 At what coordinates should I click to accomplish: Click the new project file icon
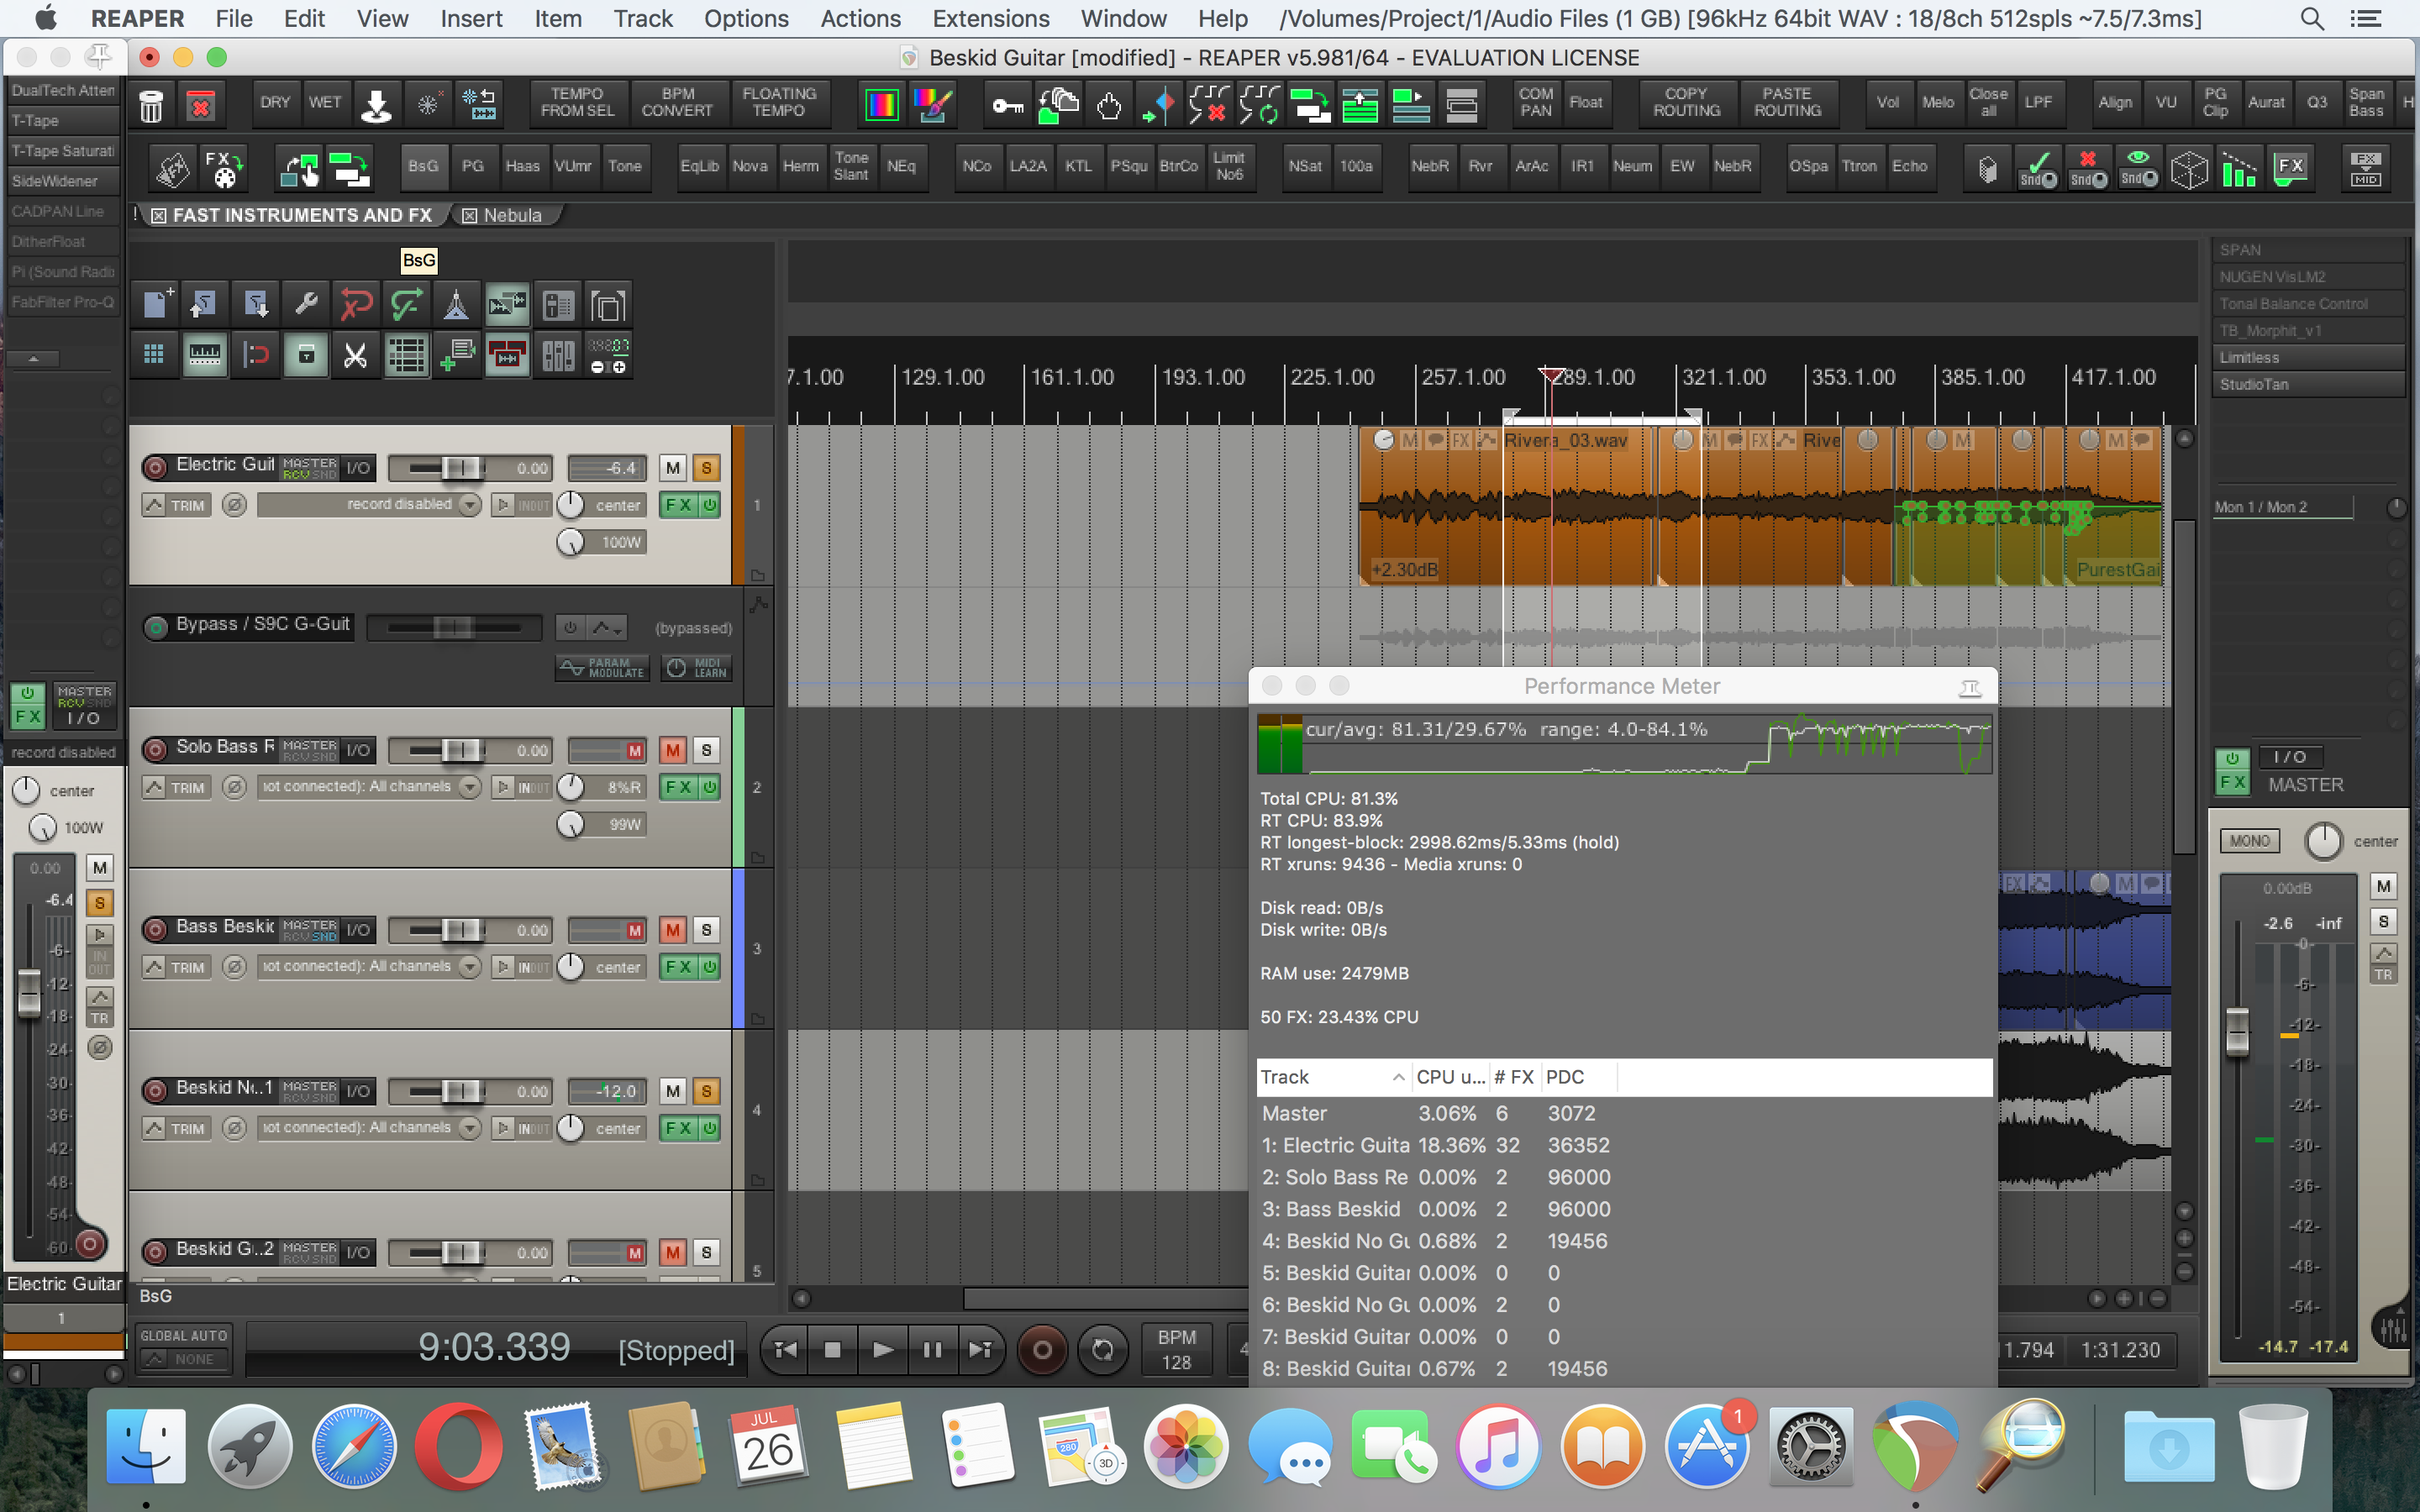point(156,304)
